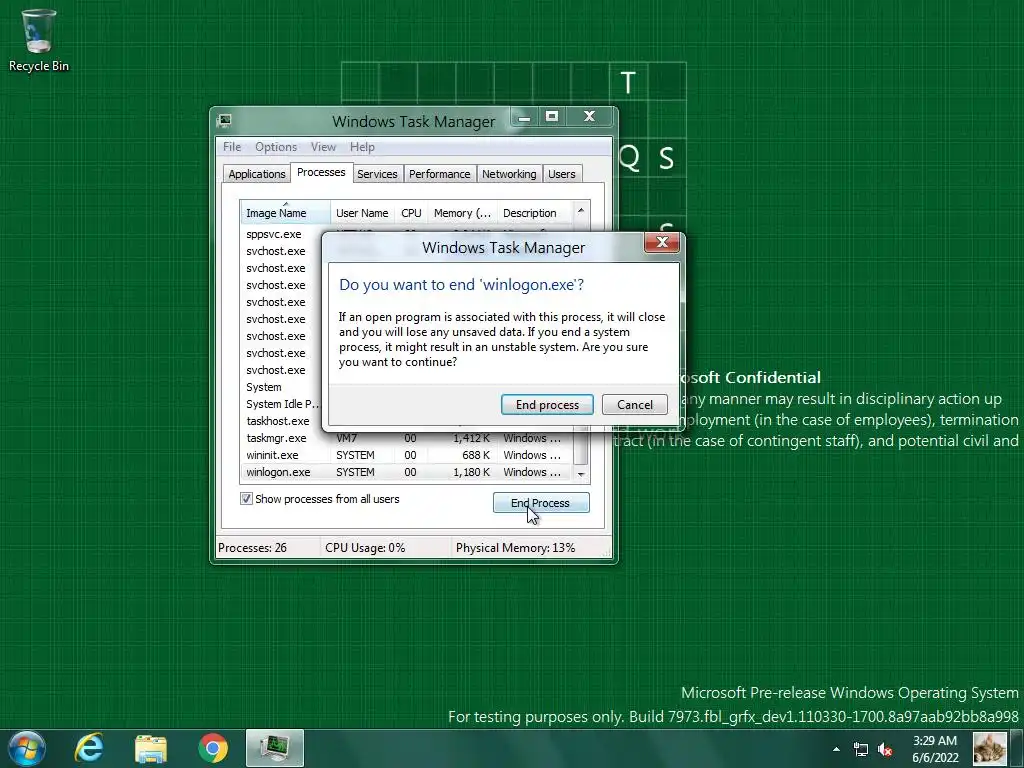Launch Google Chrome from taskbar

(x=213, y=748)
